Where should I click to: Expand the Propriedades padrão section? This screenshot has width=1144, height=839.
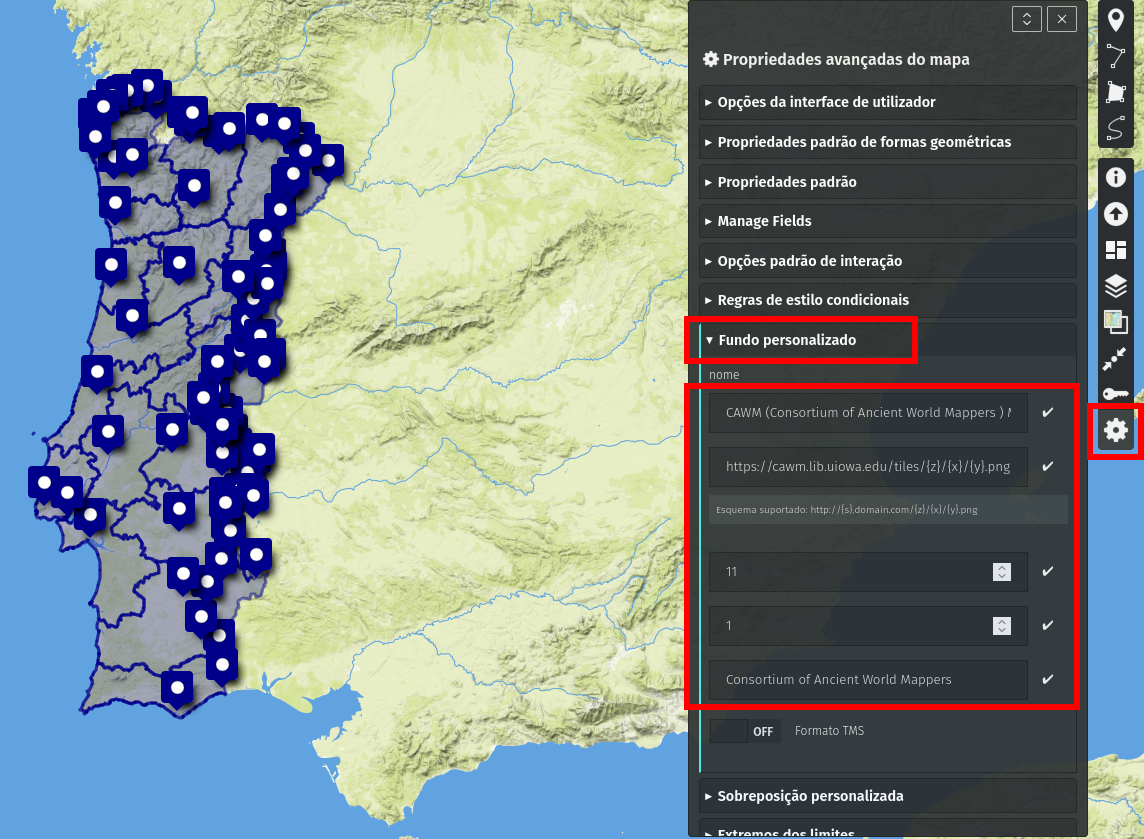pos(887,182)
